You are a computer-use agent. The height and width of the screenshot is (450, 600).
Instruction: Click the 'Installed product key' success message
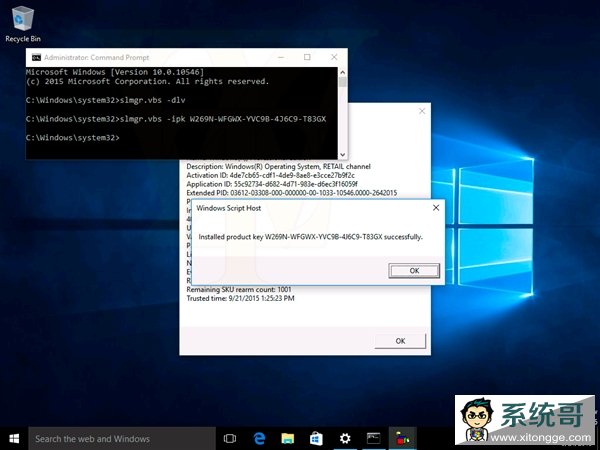point(311,237)
